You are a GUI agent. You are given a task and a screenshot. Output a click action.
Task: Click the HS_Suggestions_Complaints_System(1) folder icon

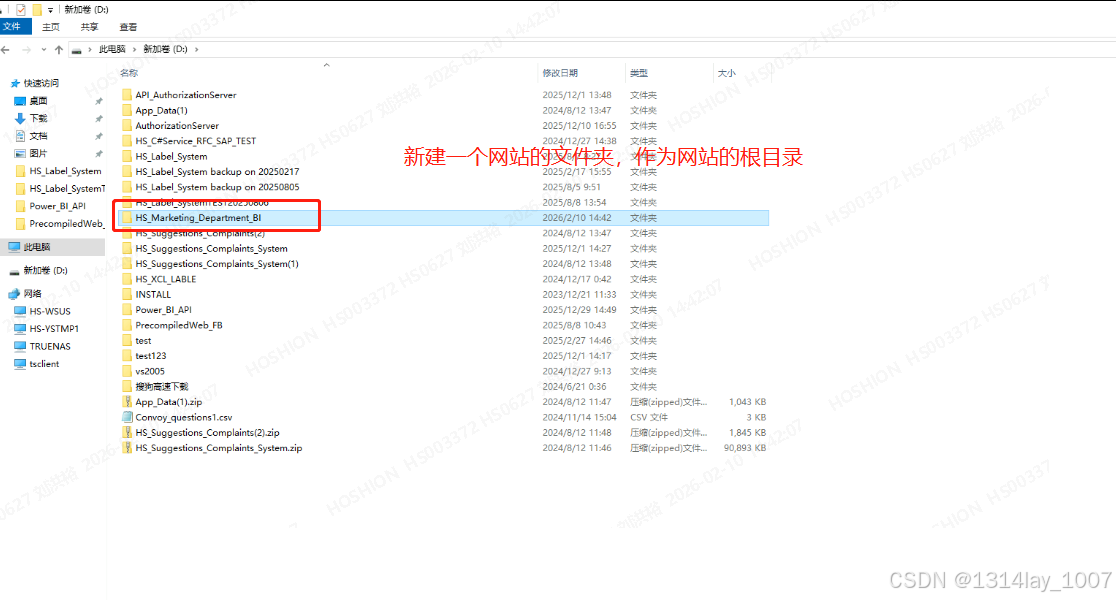point(127,263)
